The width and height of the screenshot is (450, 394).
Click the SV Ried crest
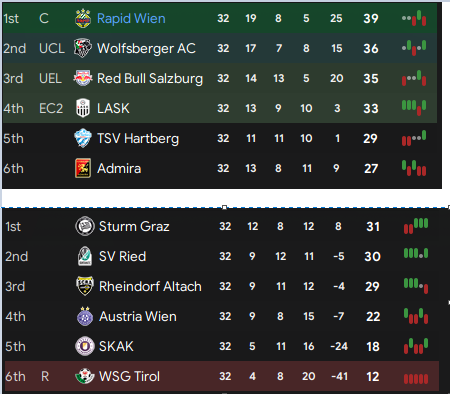click(x=85, y=256)
